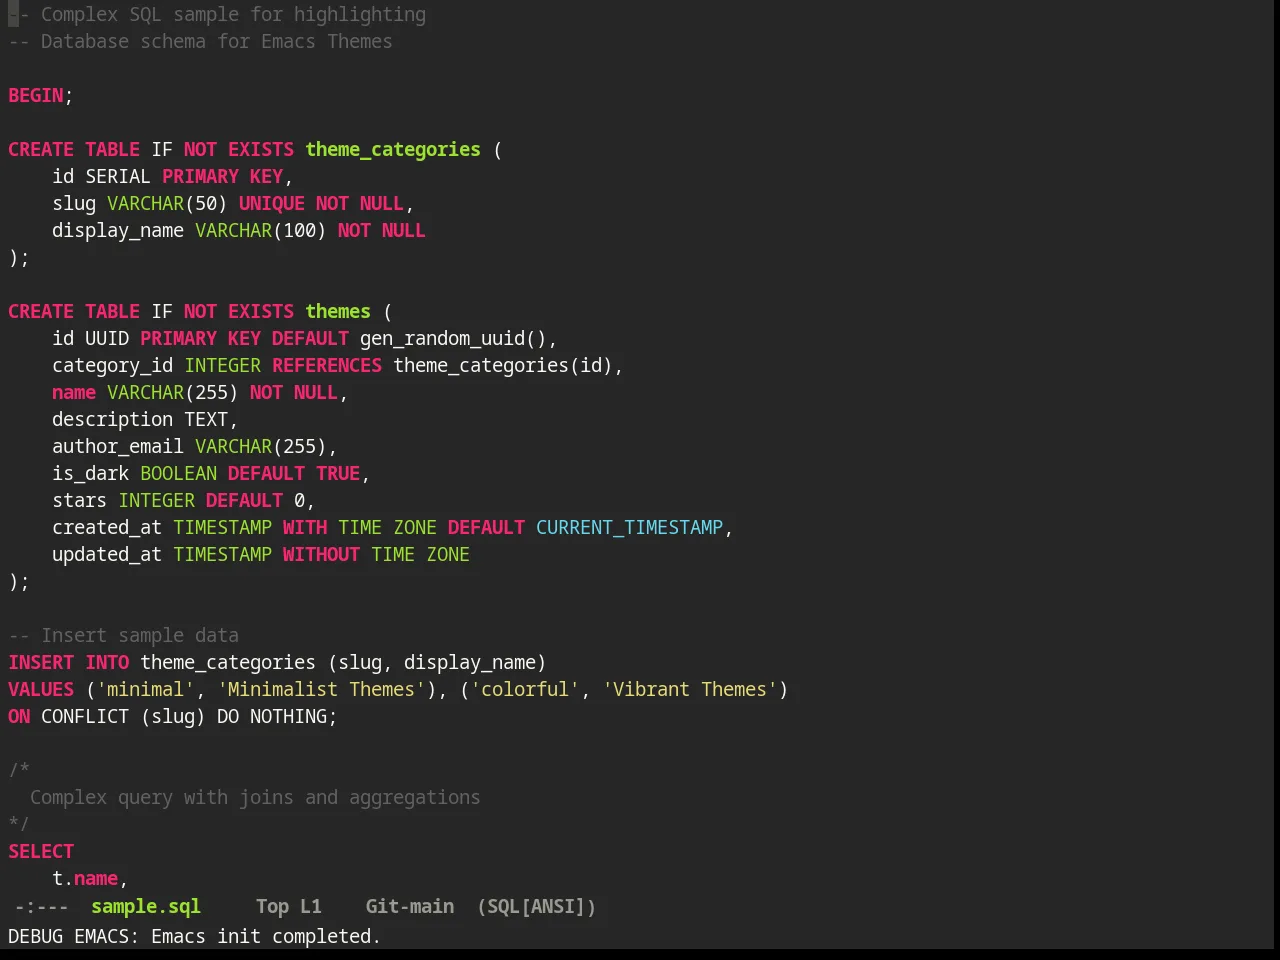The height and width of the screenshot is (960, 1280).
Task: Click the created_at column name
Action: coord(107,528)
